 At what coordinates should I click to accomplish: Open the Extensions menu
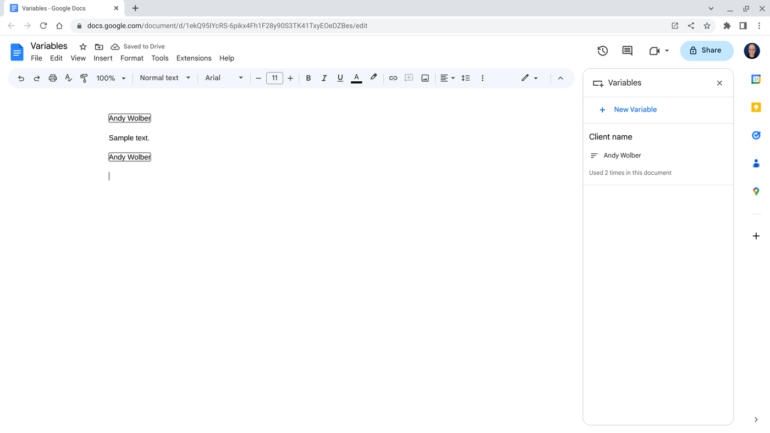pos(194,58)
